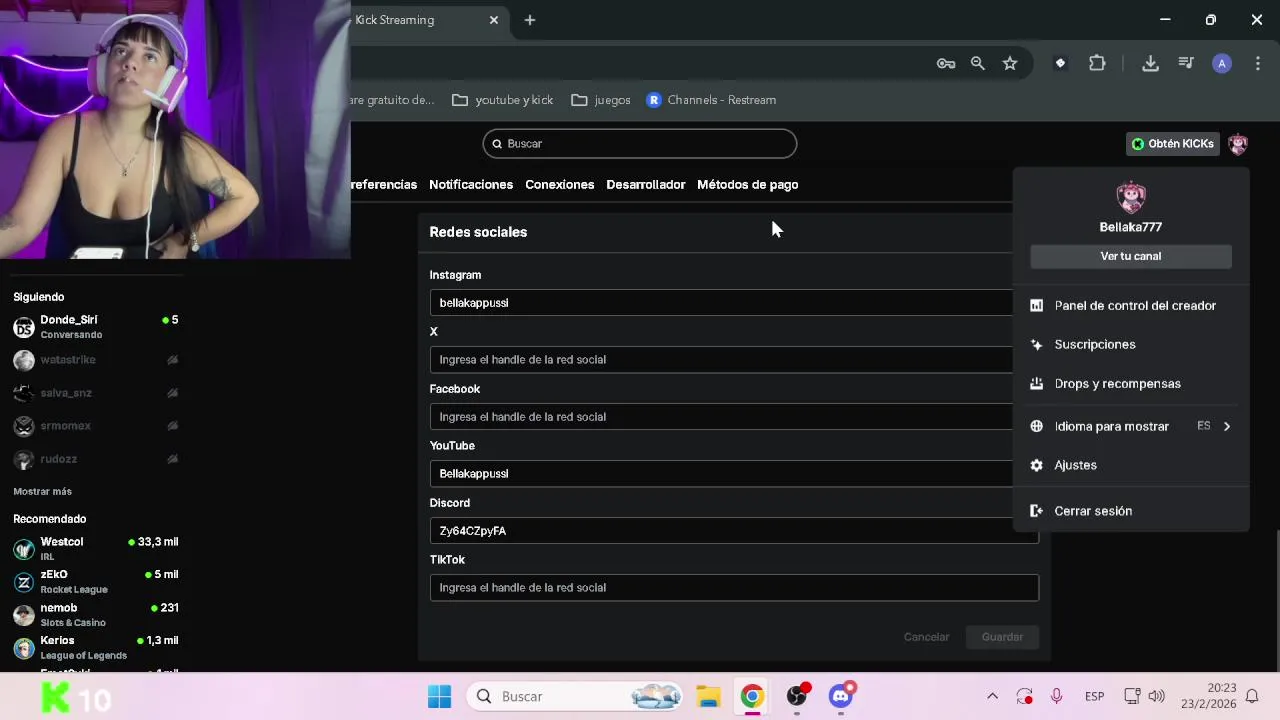Open recommended channel zEkO
The width and height of the screenshot is (1280, 720).
pyautogui.click(x=96, y=582)
